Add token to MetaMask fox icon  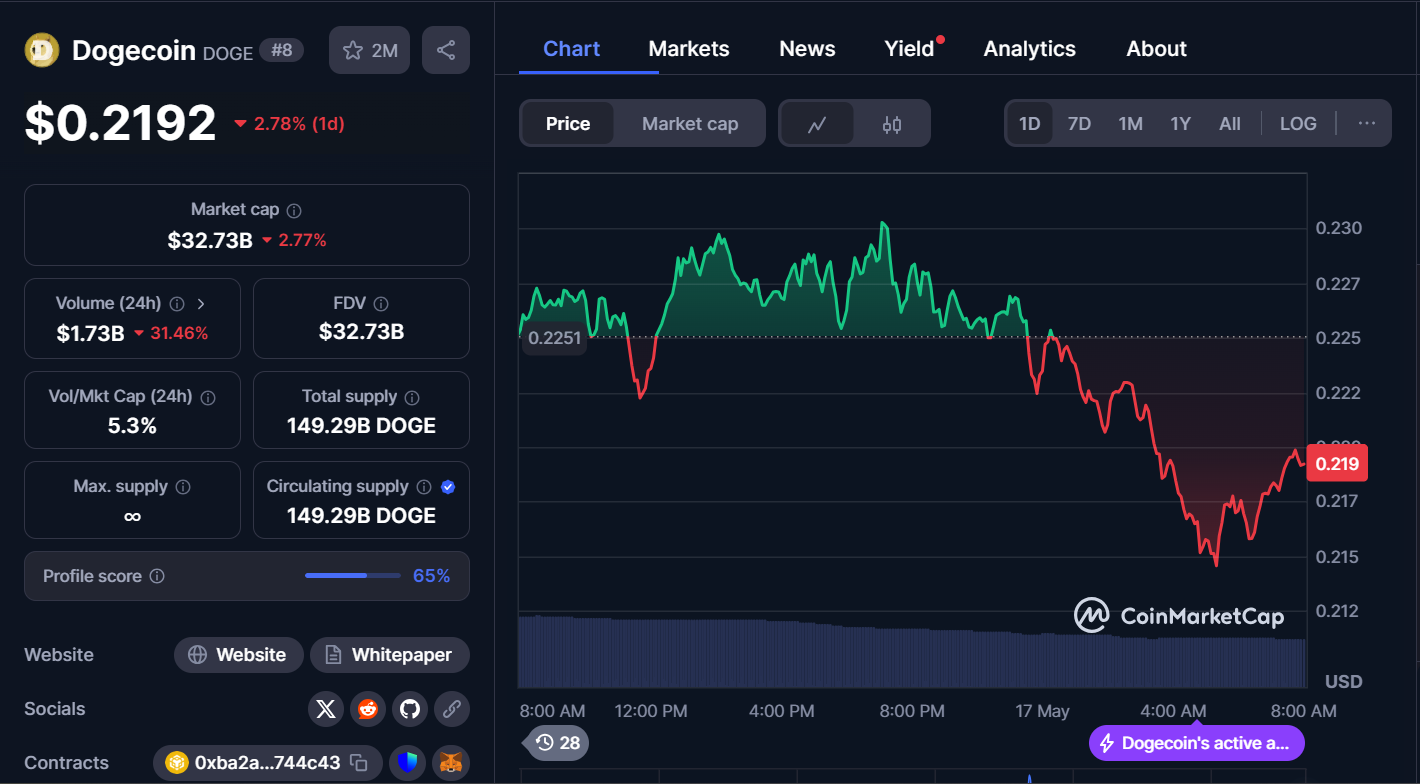pyautogui.click(x=451, y=763)
